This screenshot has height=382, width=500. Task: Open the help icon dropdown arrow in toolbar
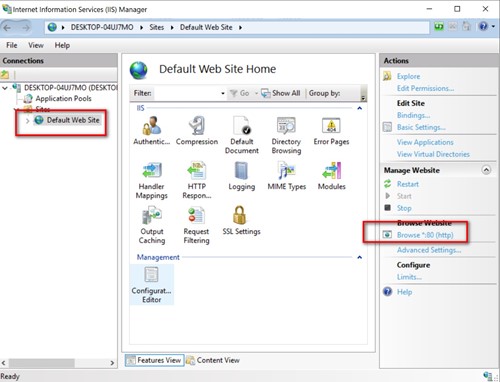click(x=493, y=27)
